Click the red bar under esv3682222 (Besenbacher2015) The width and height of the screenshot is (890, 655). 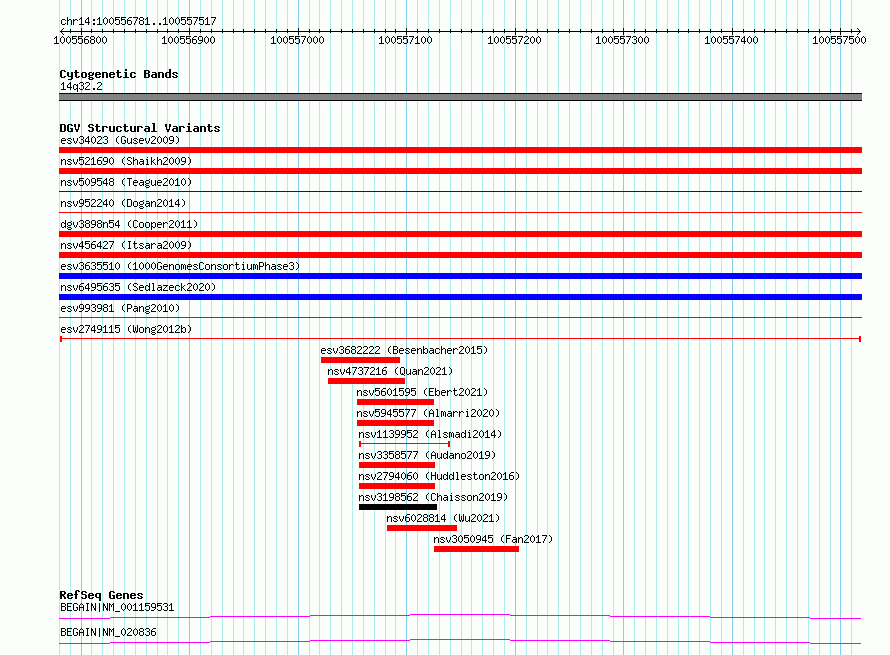[x=360, y=360]
